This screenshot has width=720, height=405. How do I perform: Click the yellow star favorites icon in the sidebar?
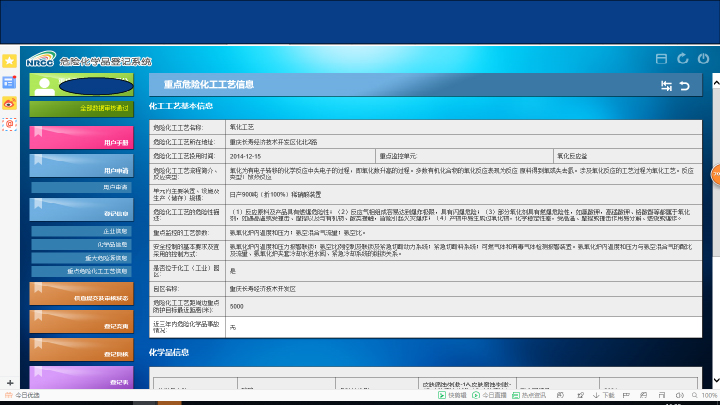pos(9,61)
